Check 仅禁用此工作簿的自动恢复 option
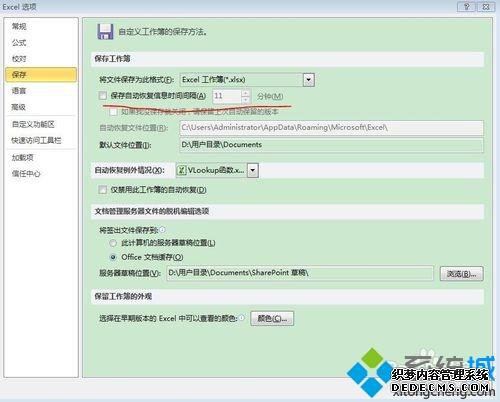Screen dimensions: 500x402 coord(102,190)
